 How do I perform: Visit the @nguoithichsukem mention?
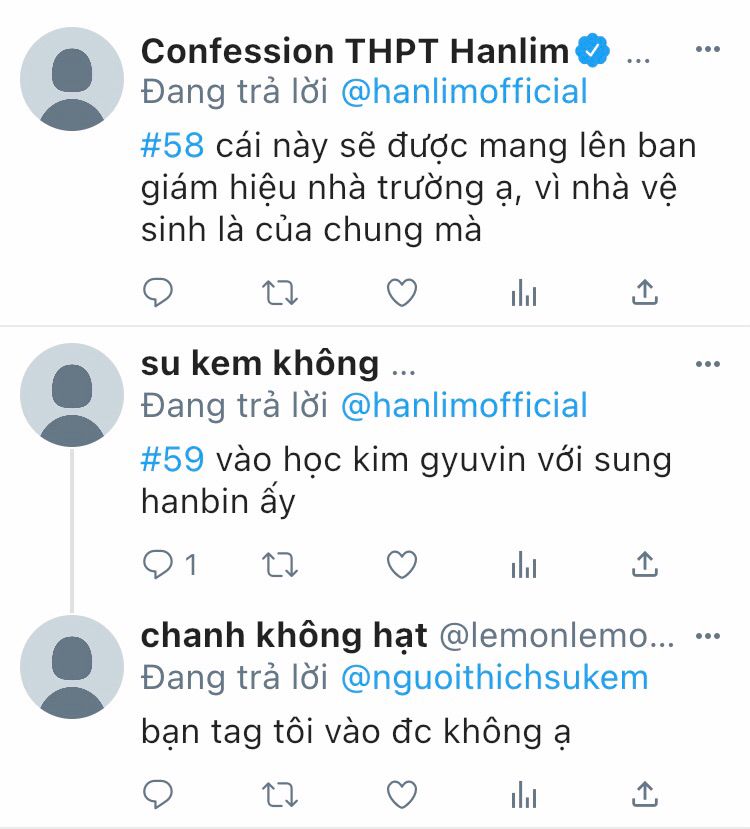[495, 678]
